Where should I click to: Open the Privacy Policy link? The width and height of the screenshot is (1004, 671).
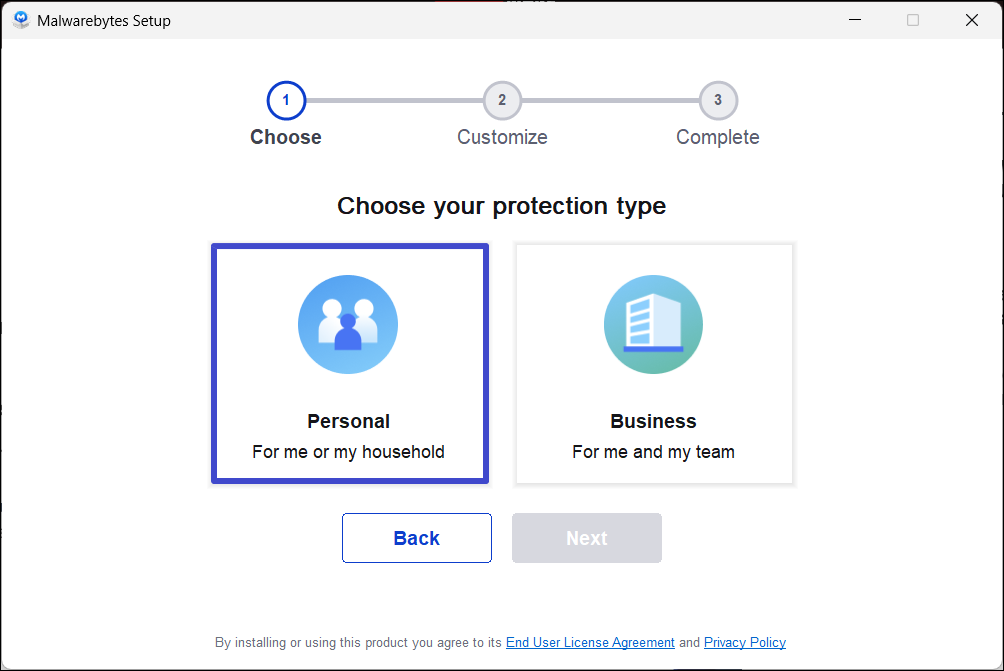pos(745,643)
